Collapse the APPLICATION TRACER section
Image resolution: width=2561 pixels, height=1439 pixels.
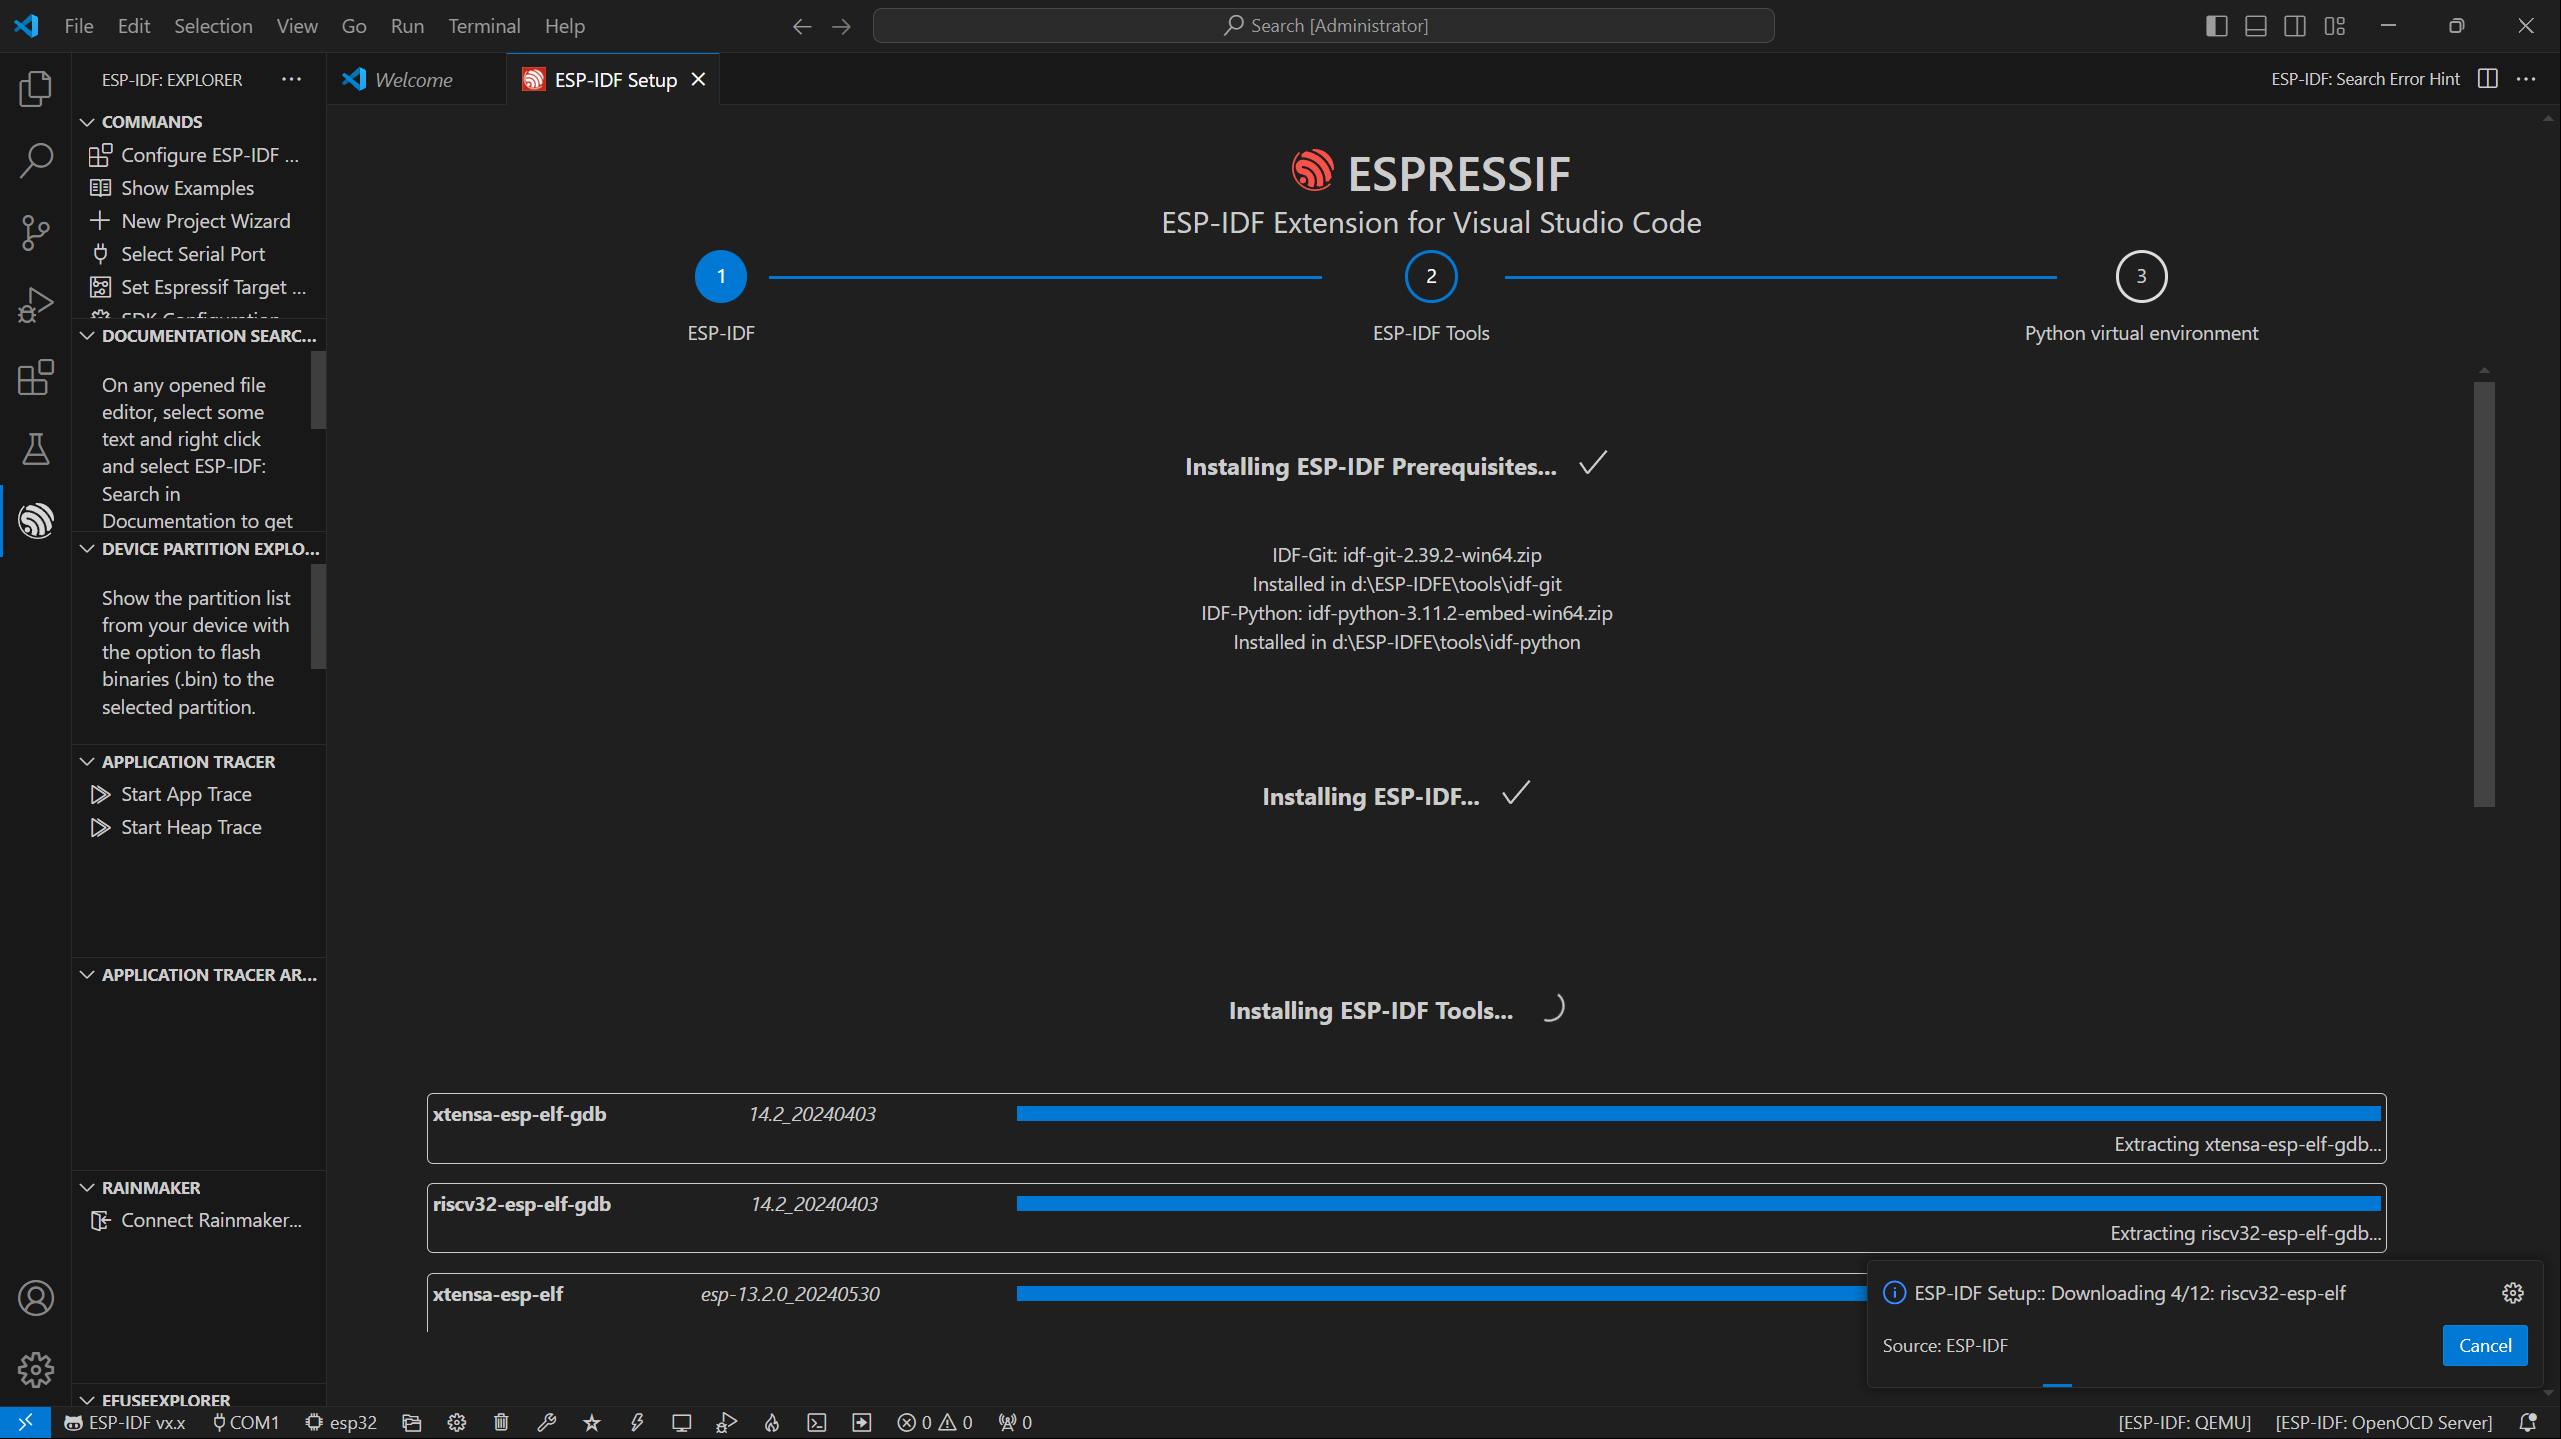point(88,762)
